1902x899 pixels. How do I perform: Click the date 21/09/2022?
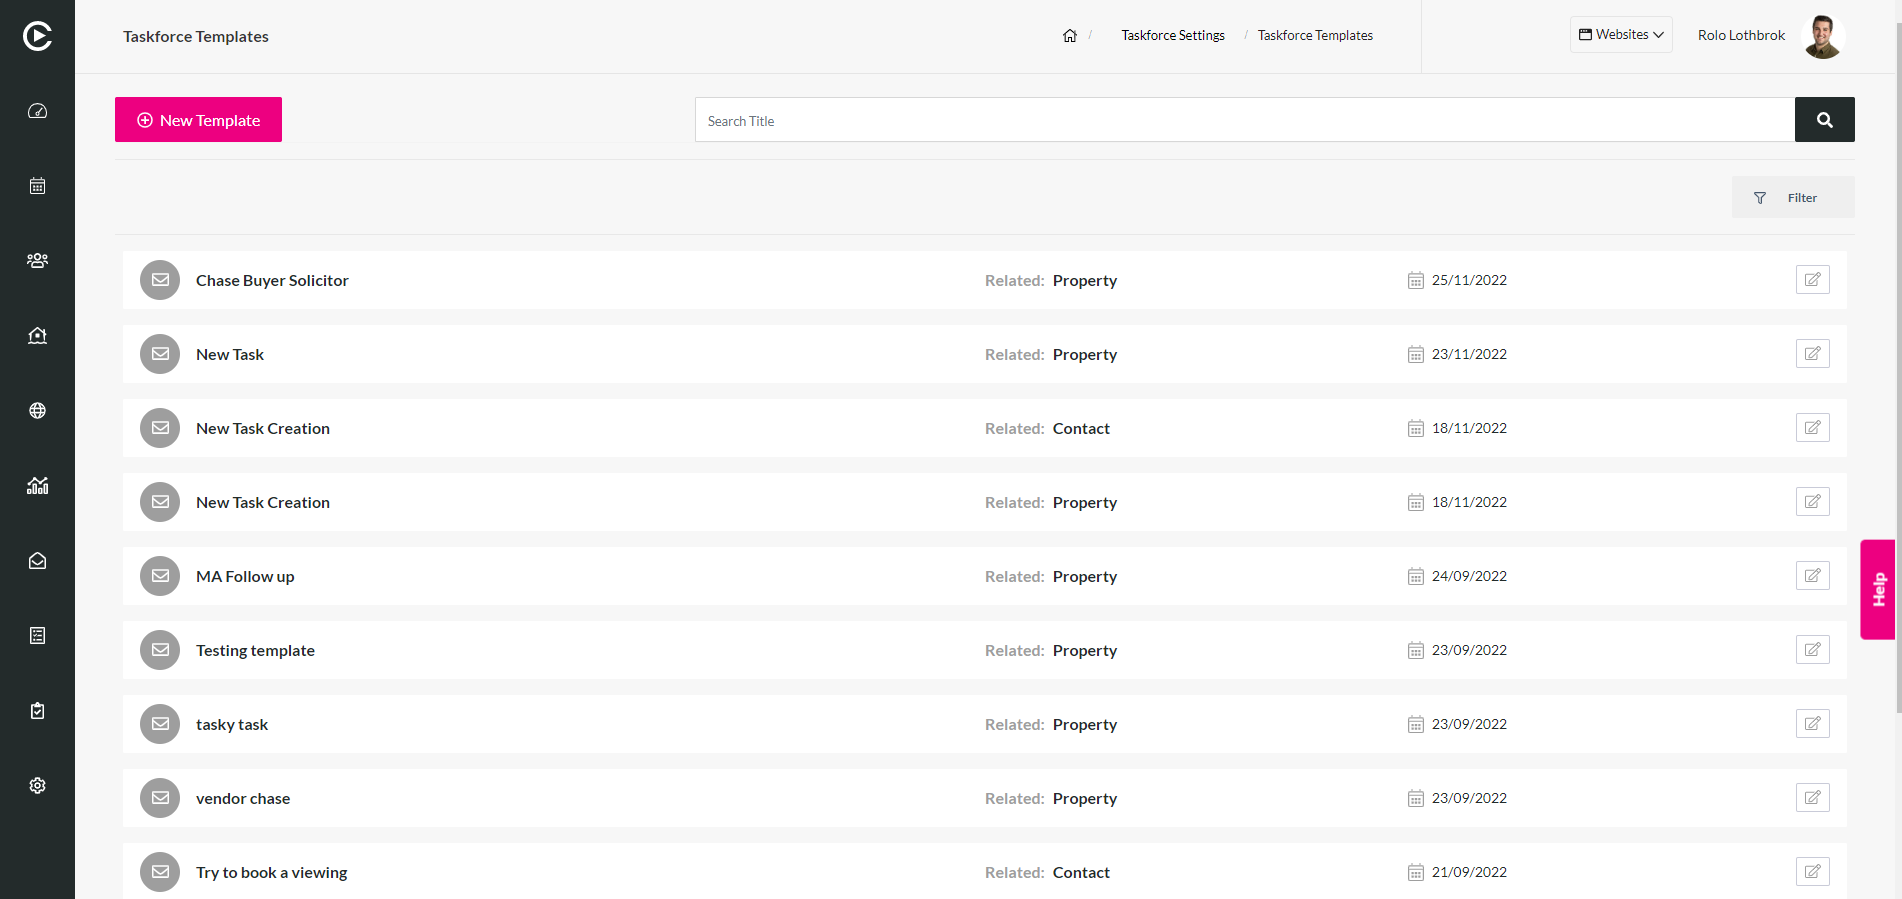[1469, 872]
